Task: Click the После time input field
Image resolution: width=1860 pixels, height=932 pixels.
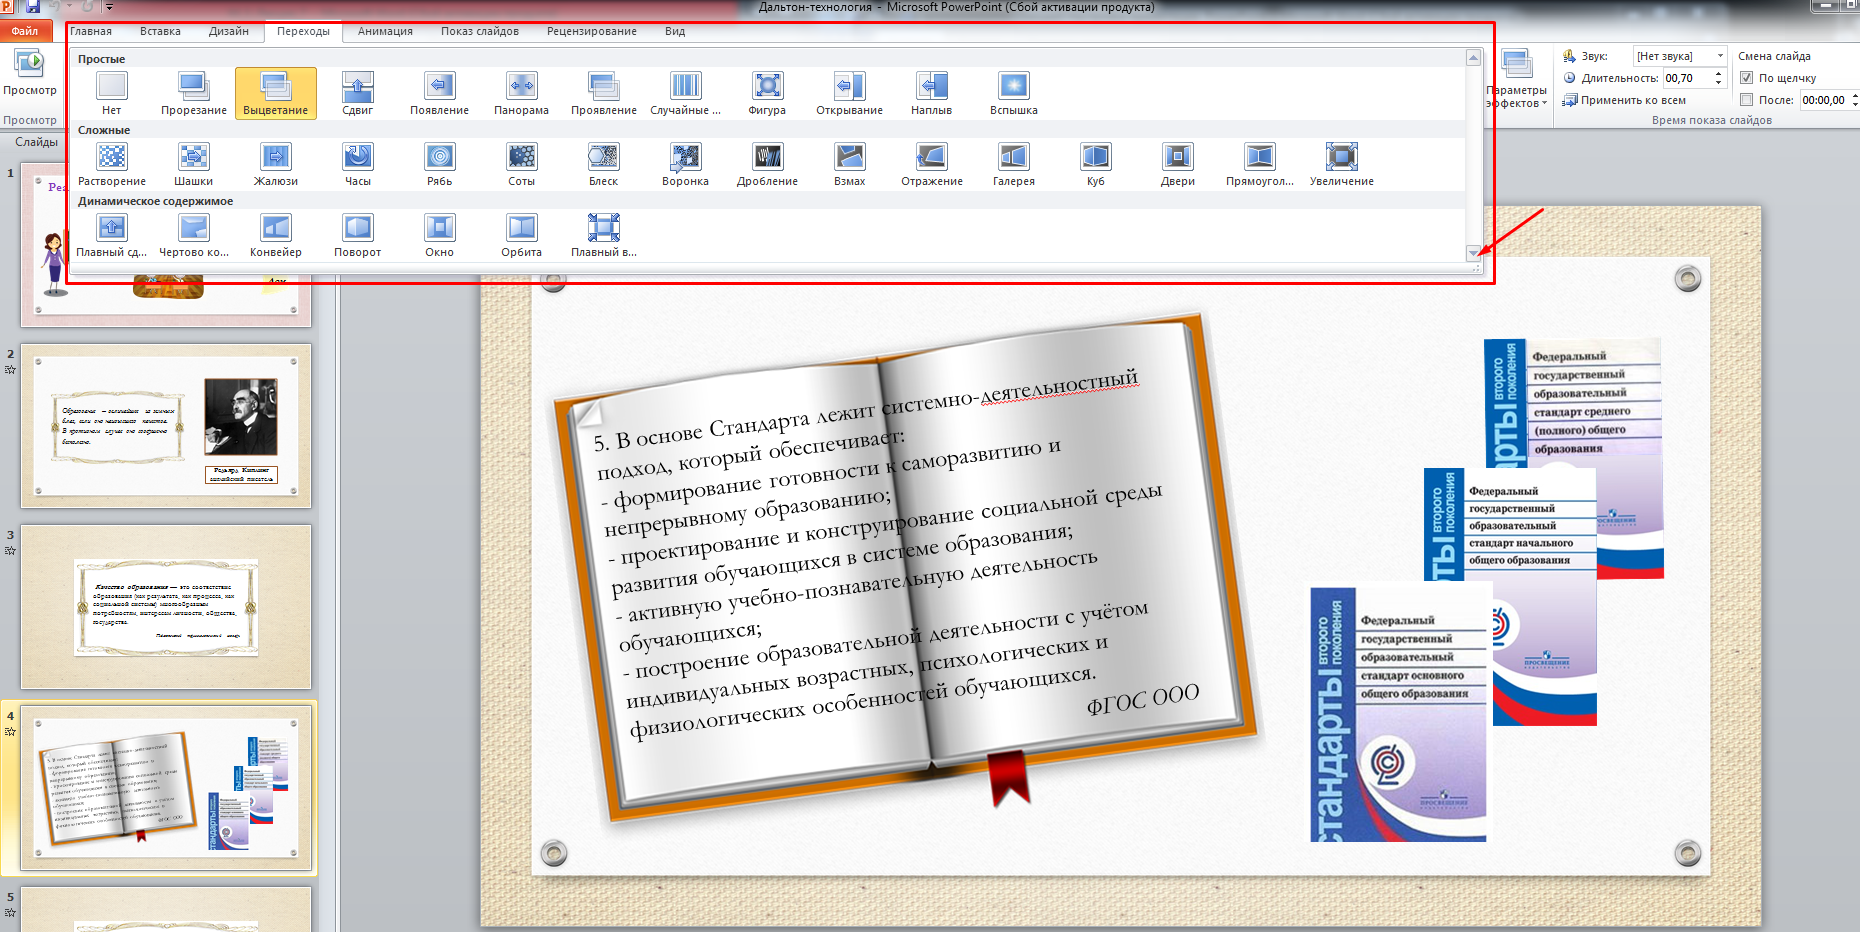Action: point(1825,100)
